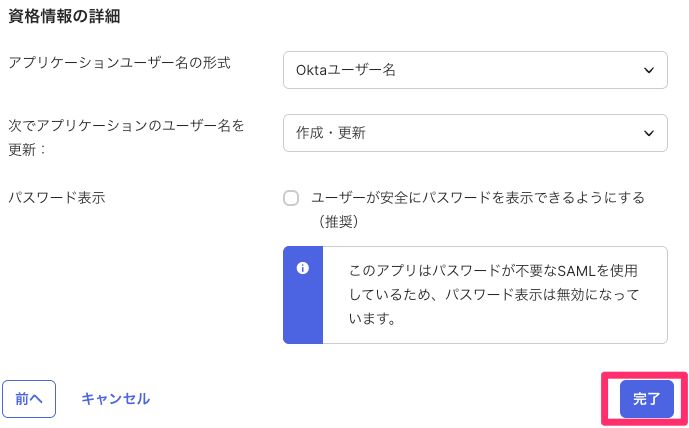This screenshot has width=689, height=428.
Task: Open the 作成・更新 username update dropdown
Action: coord(474,133)
